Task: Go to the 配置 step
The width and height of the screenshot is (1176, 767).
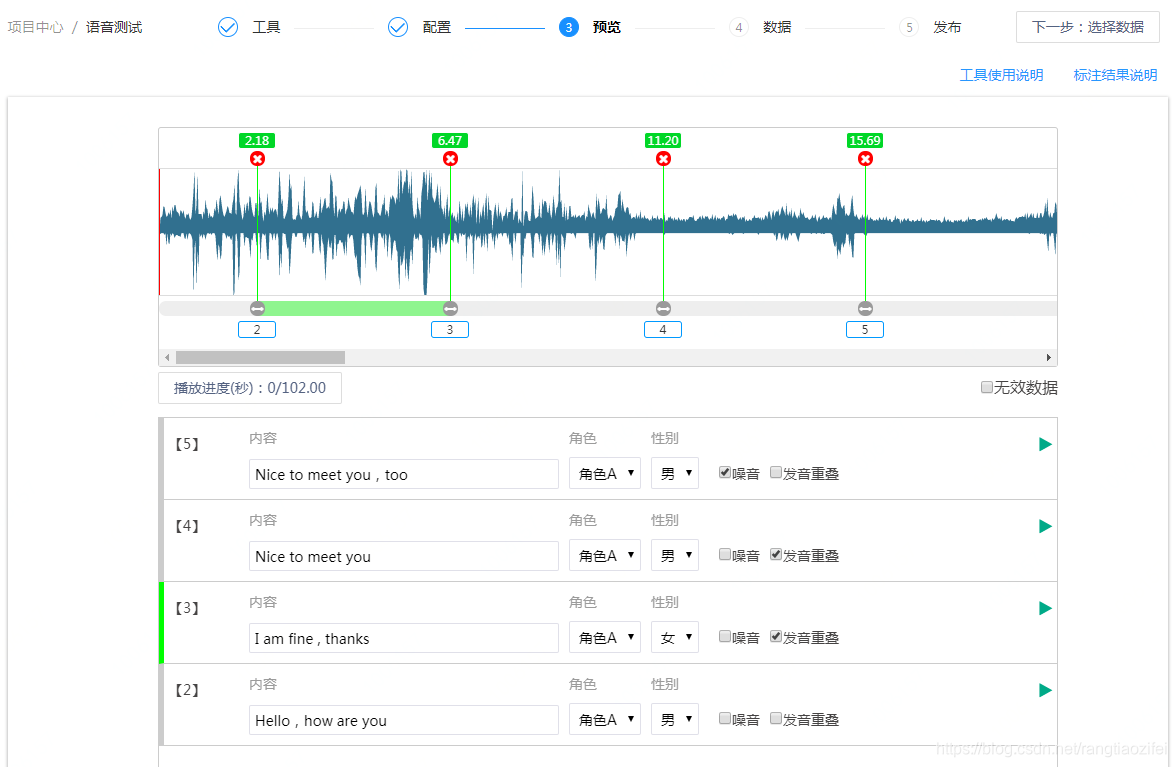Action: pyautogui.click(x=420, y=27)
